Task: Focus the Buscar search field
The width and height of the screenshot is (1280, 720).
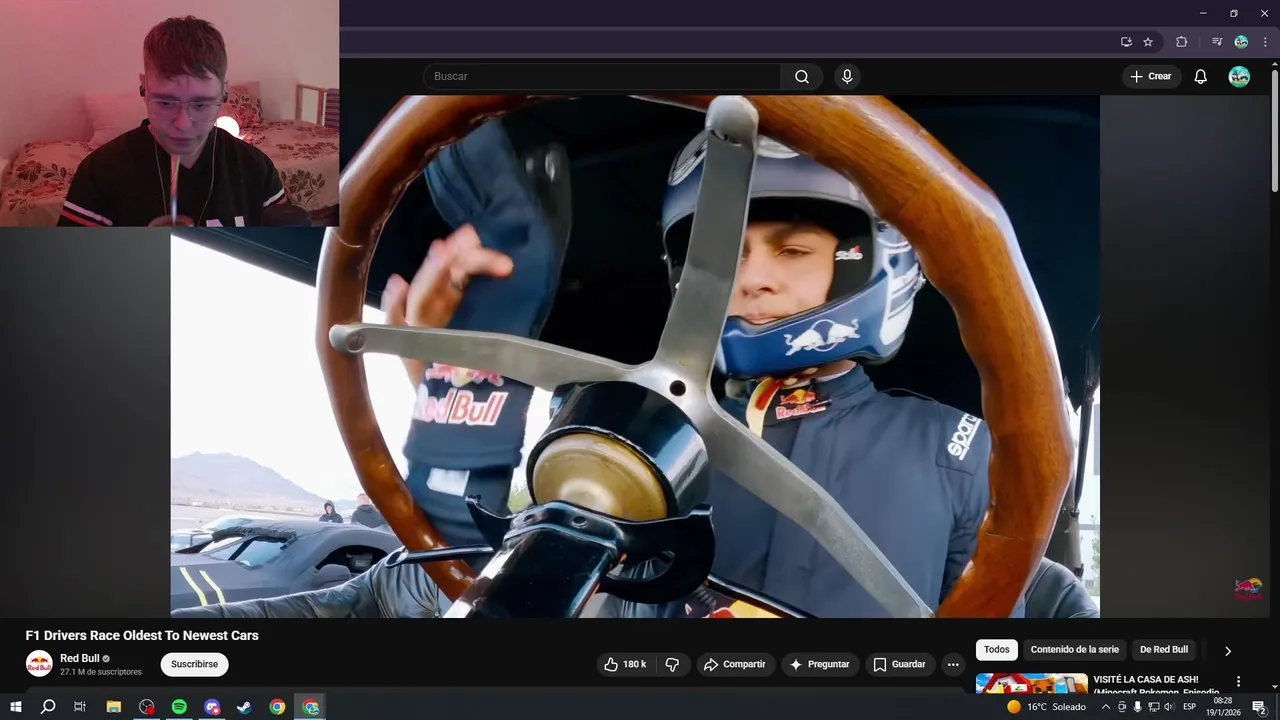Action: coord(603,77)
